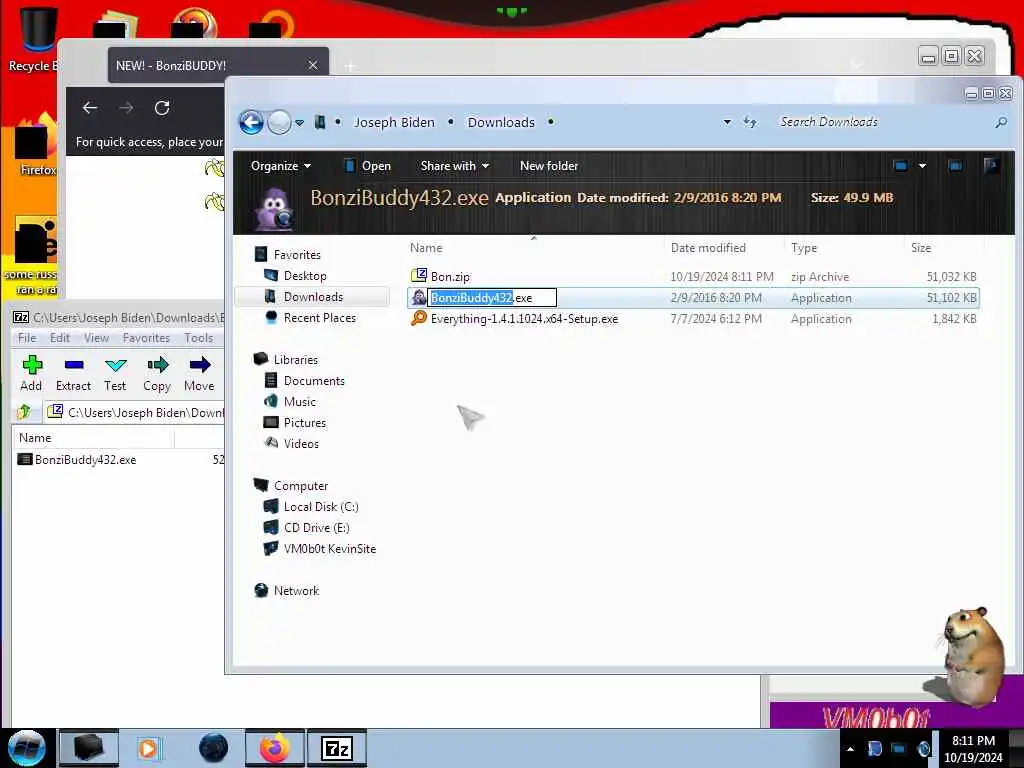Open the Favorites menu in 7-Zip
The image size is (1024, 768).
click(146, 338)
